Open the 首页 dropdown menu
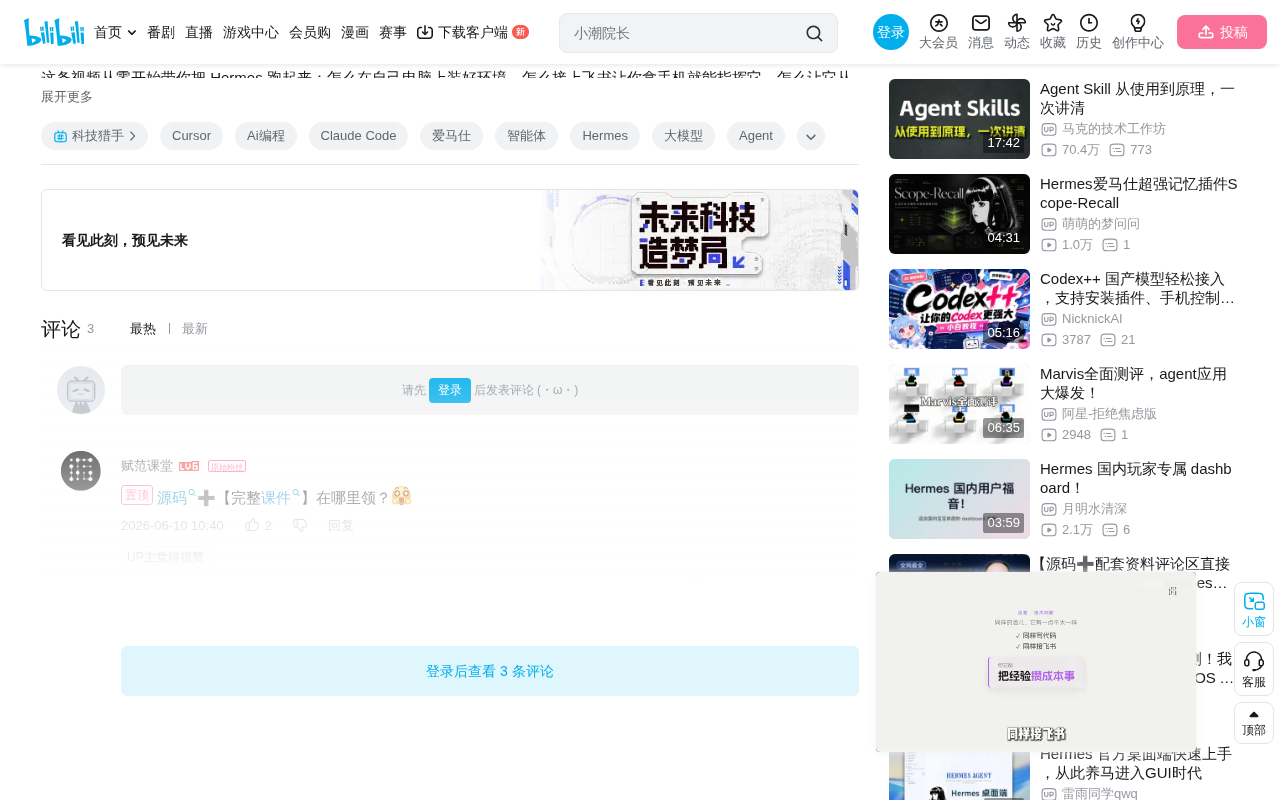The height and width of the screenshot is (800, 1280). 115,32
